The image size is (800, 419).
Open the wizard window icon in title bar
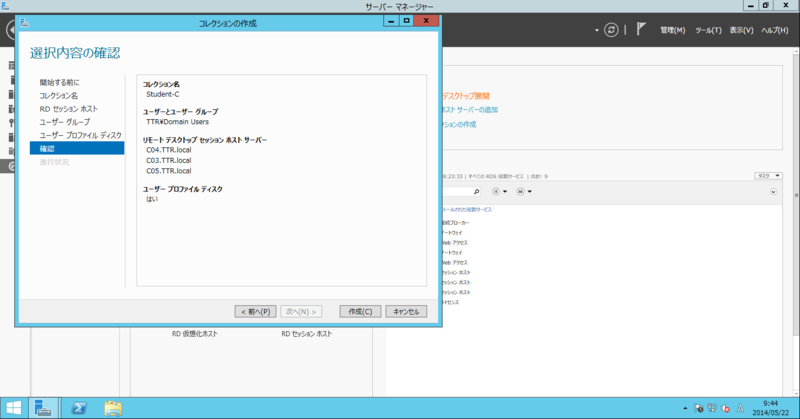click(24, 23)
